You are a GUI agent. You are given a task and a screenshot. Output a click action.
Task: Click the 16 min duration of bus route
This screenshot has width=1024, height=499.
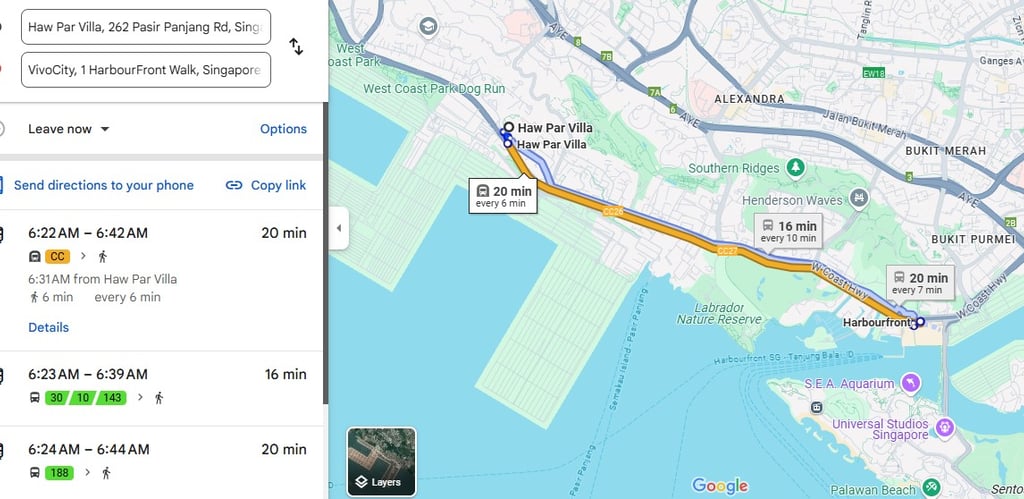tap(285, 374)
